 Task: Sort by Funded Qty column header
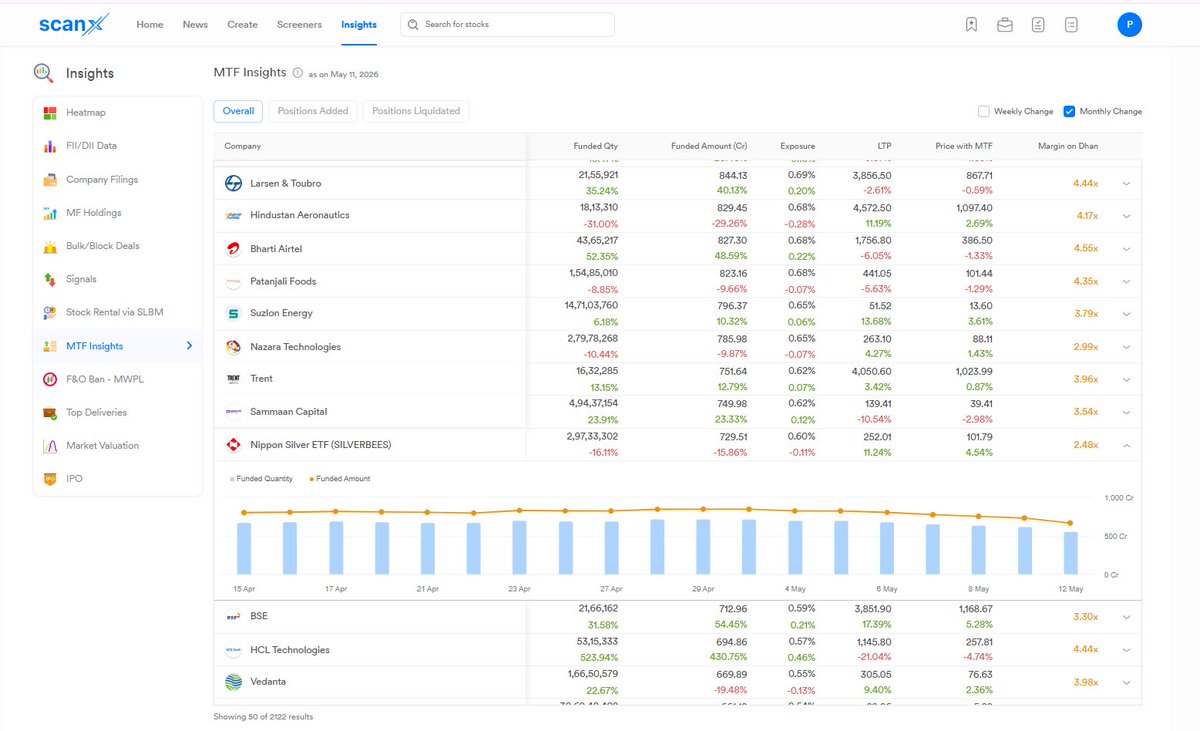(596, 146)
